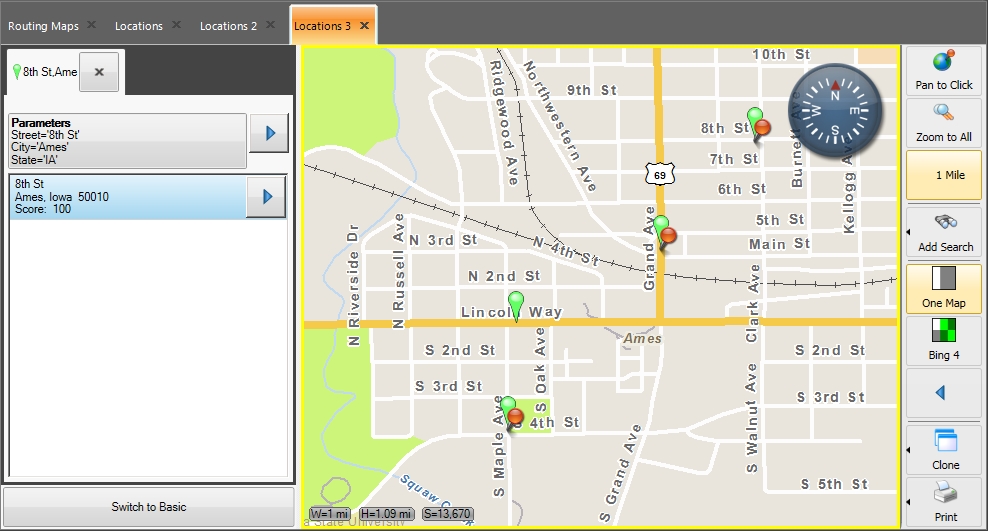Click the Switch to Basic button
Image resolution: width=988 pixels, height=531 pixels.
148,507
